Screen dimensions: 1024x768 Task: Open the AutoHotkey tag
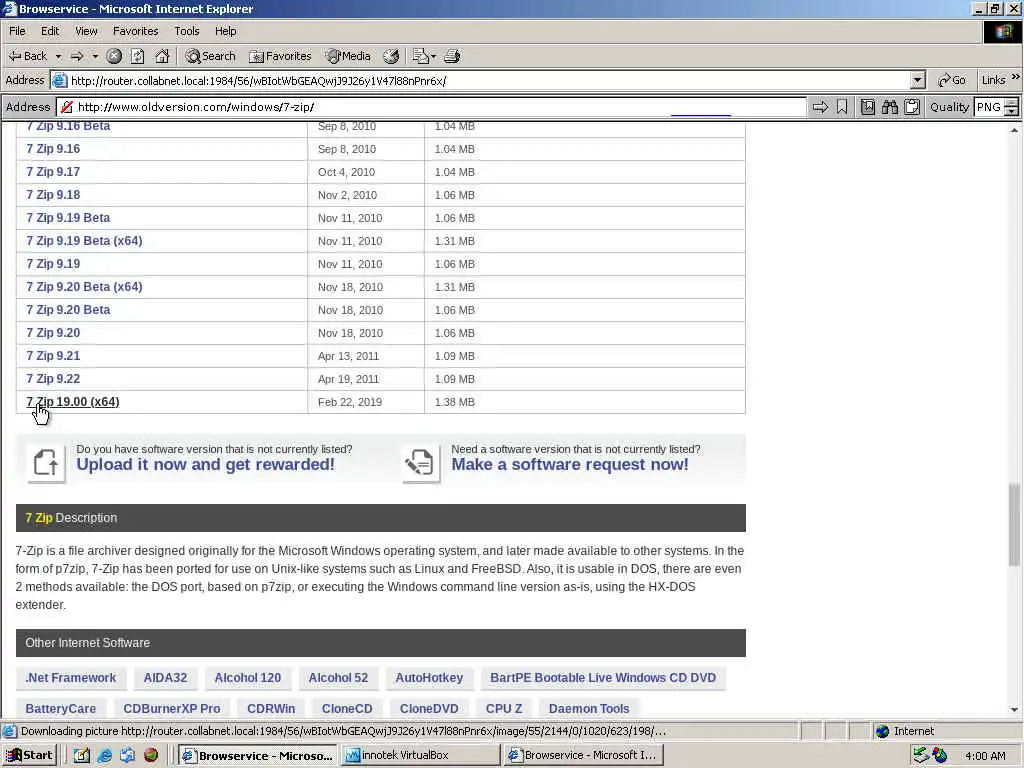(429, 678)
